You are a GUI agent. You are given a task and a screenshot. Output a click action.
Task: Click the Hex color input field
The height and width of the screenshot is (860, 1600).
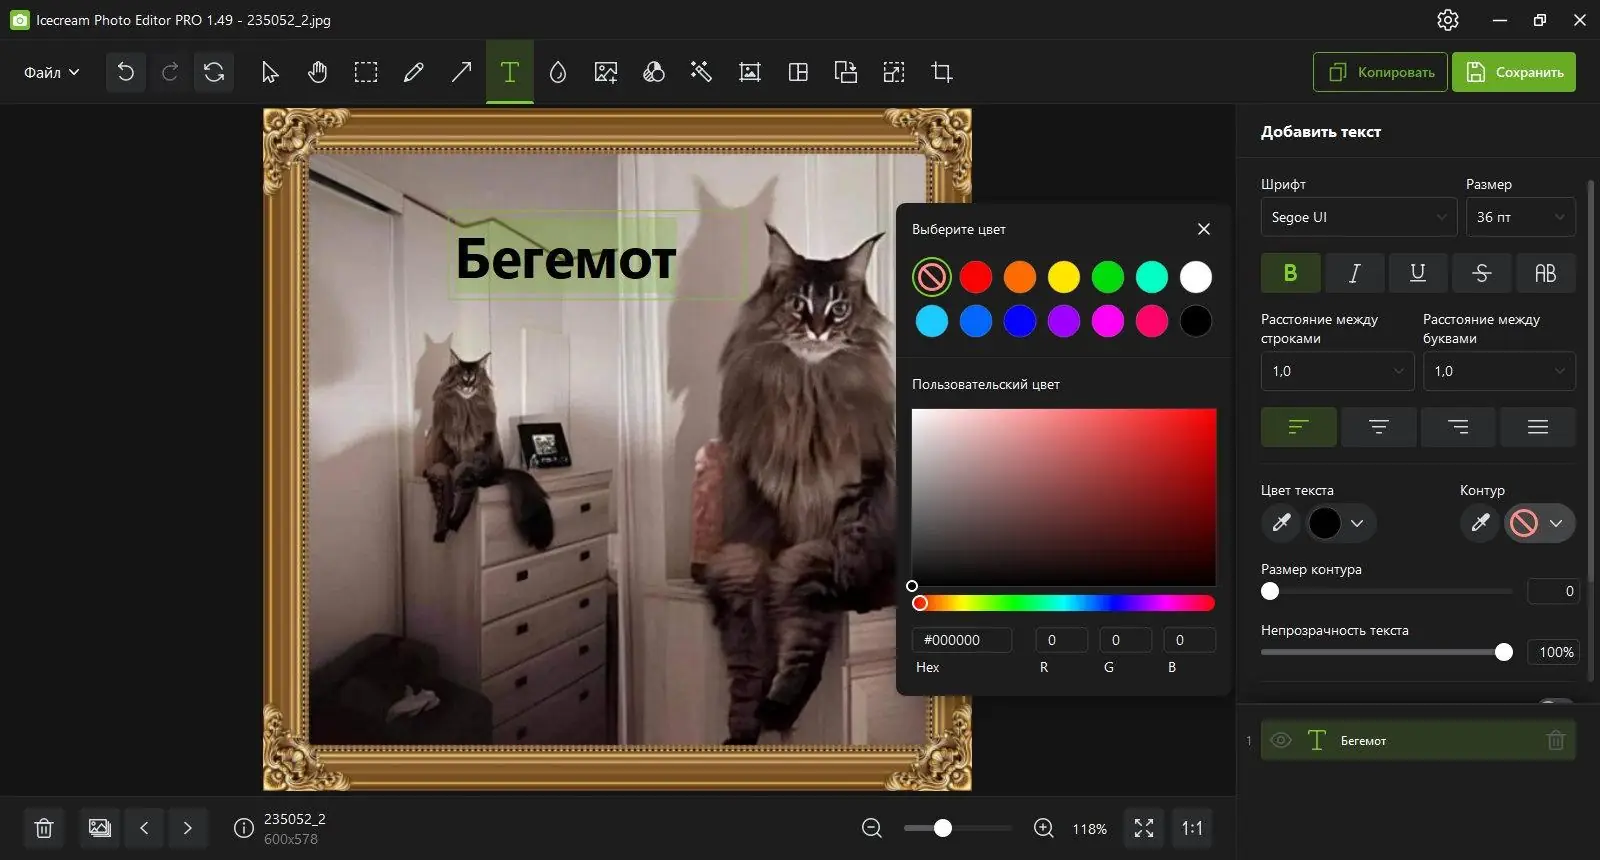click(962, 640)
